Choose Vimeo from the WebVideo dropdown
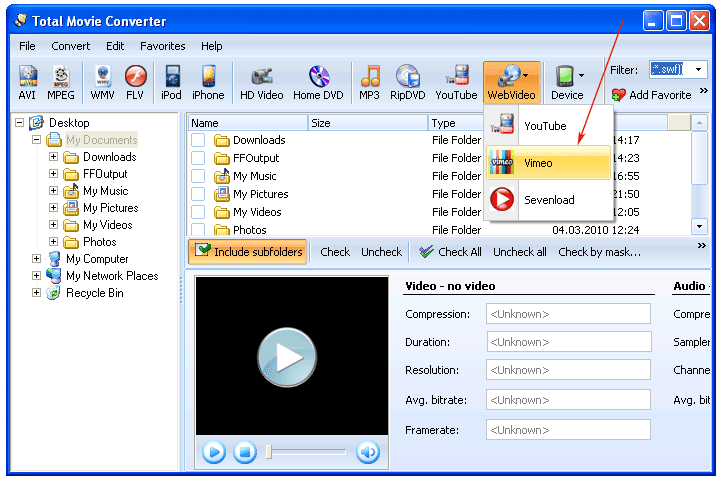The height and width of the screenshot is (480, 719). (x=548, y=163)
